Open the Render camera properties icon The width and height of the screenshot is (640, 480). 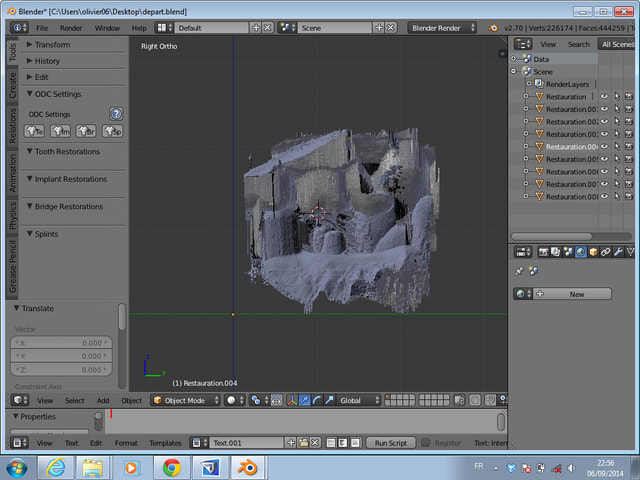(x=543, y=252)
